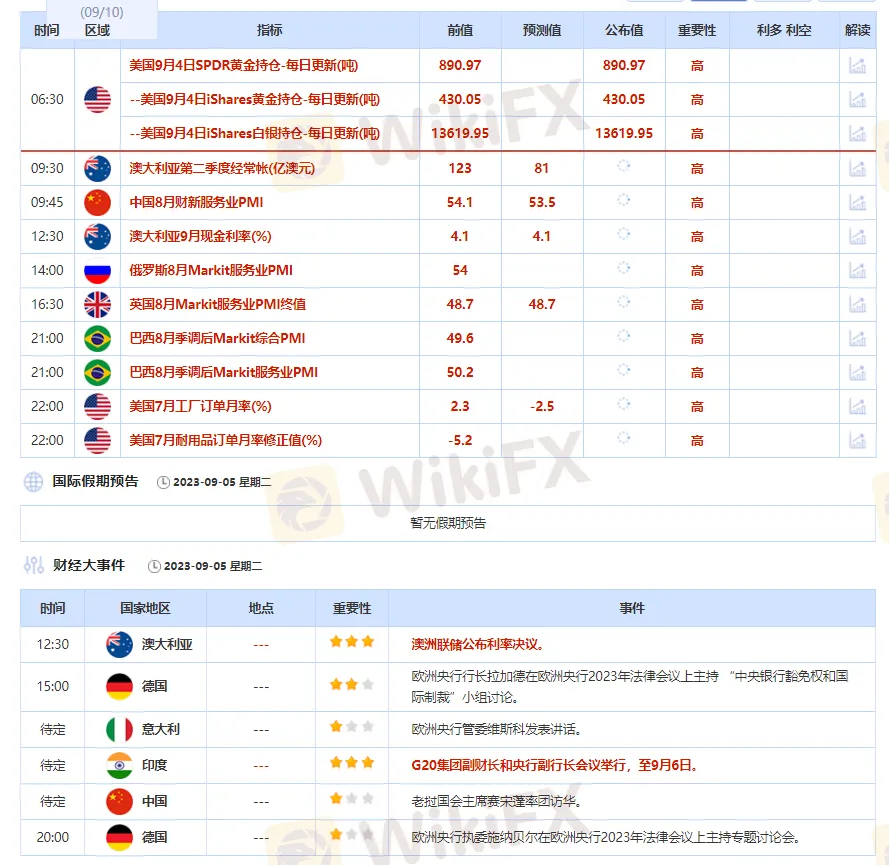Click the settings icon beside 财经大事件
889x865 pixels.
(x=33, y=565)
